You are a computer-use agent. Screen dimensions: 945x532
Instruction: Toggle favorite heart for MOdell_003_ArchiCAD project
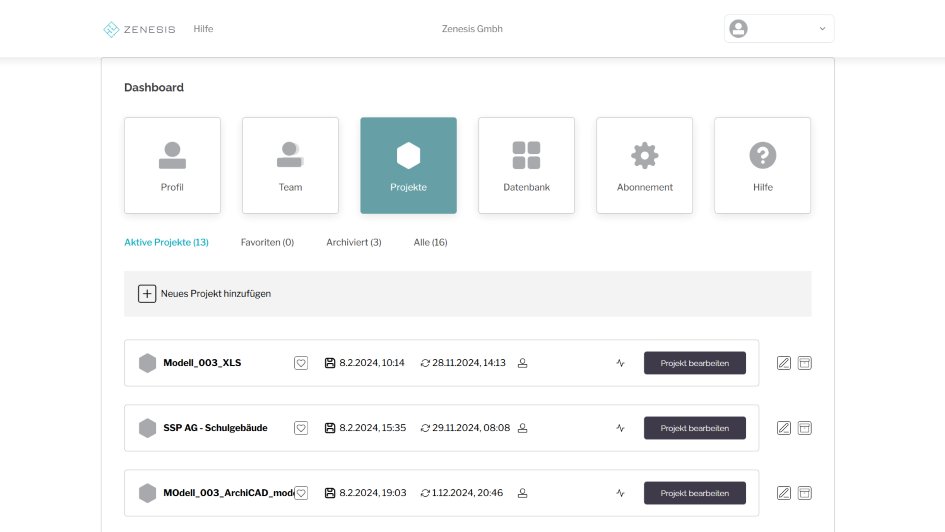[301, 493]
